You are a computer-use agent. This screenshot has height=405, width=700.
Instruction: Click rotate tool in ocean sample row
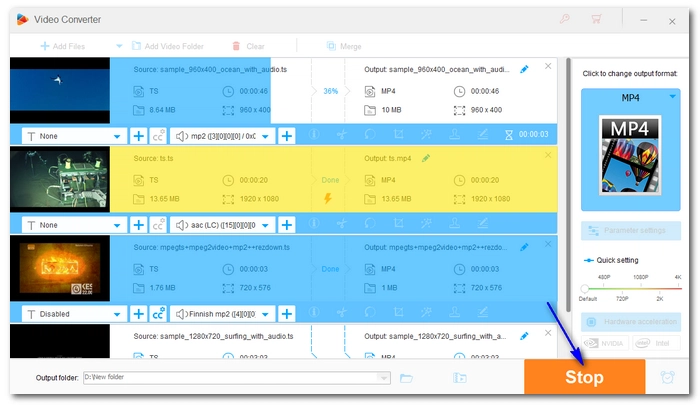tap(370, 134)
